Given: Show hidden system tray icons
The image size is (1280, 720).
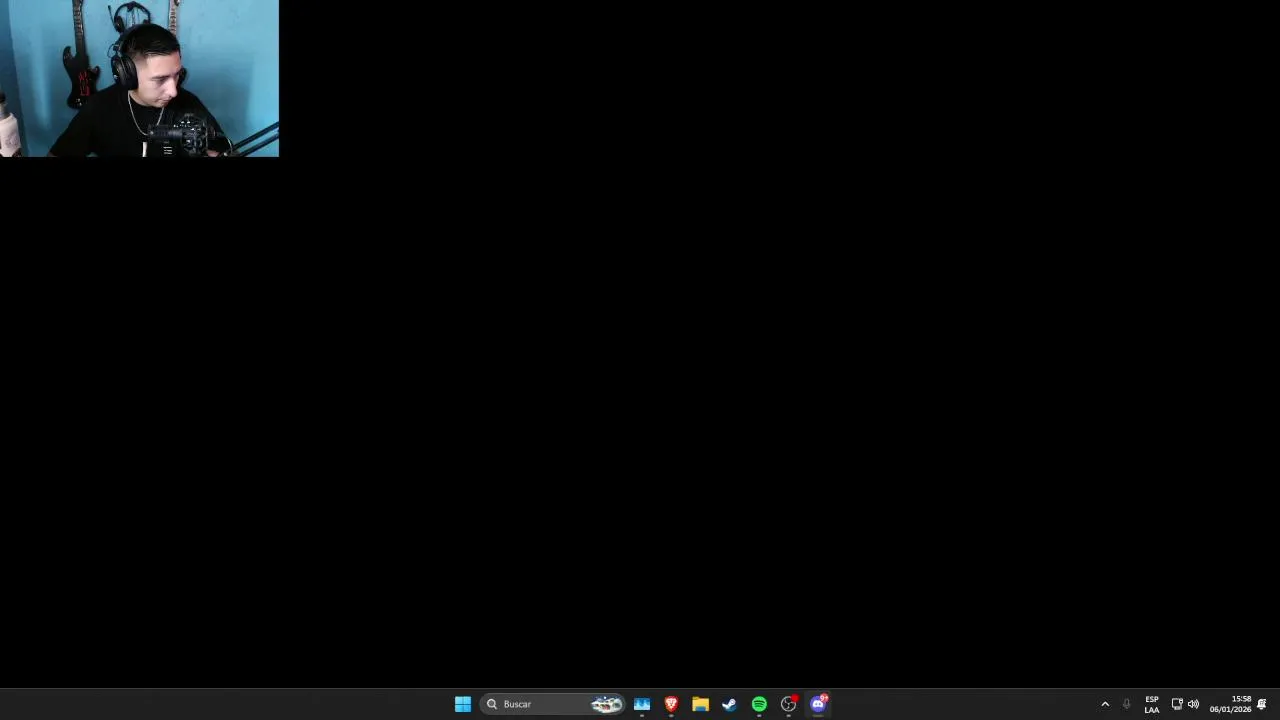Looking at the screenshot, I should (1105, 704).
